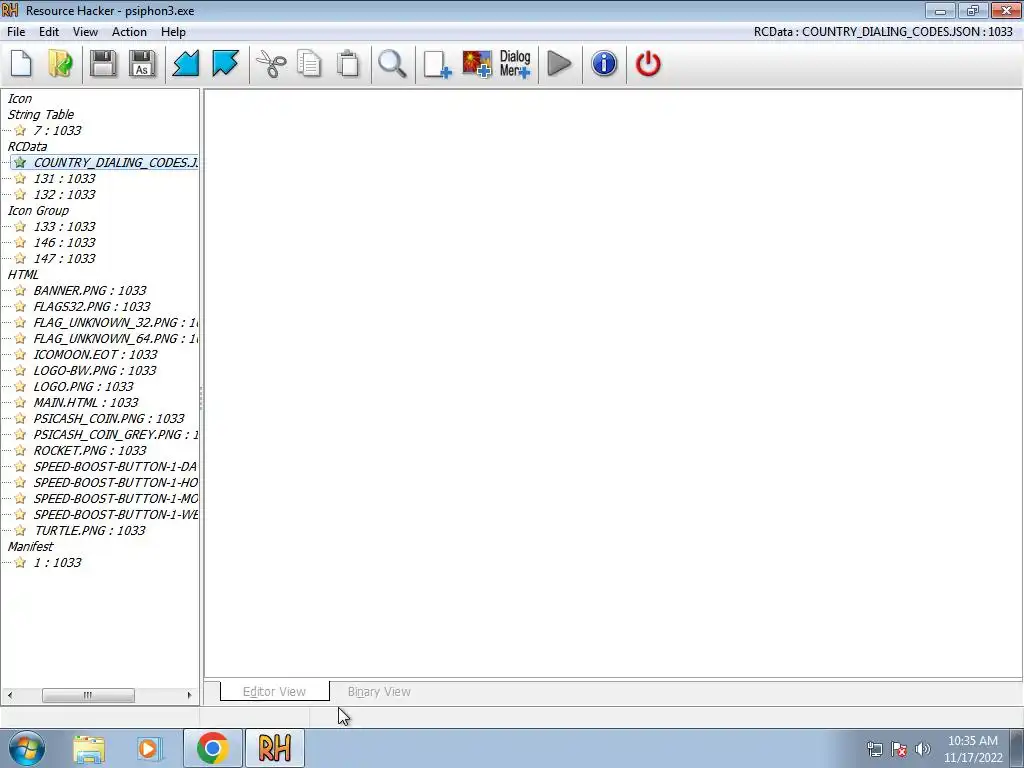Select the 7 : 1033 string table entry
Image resolution: width=1024 pixels, height=768 pixels.
pyautogui.click(x=57, y=131)
